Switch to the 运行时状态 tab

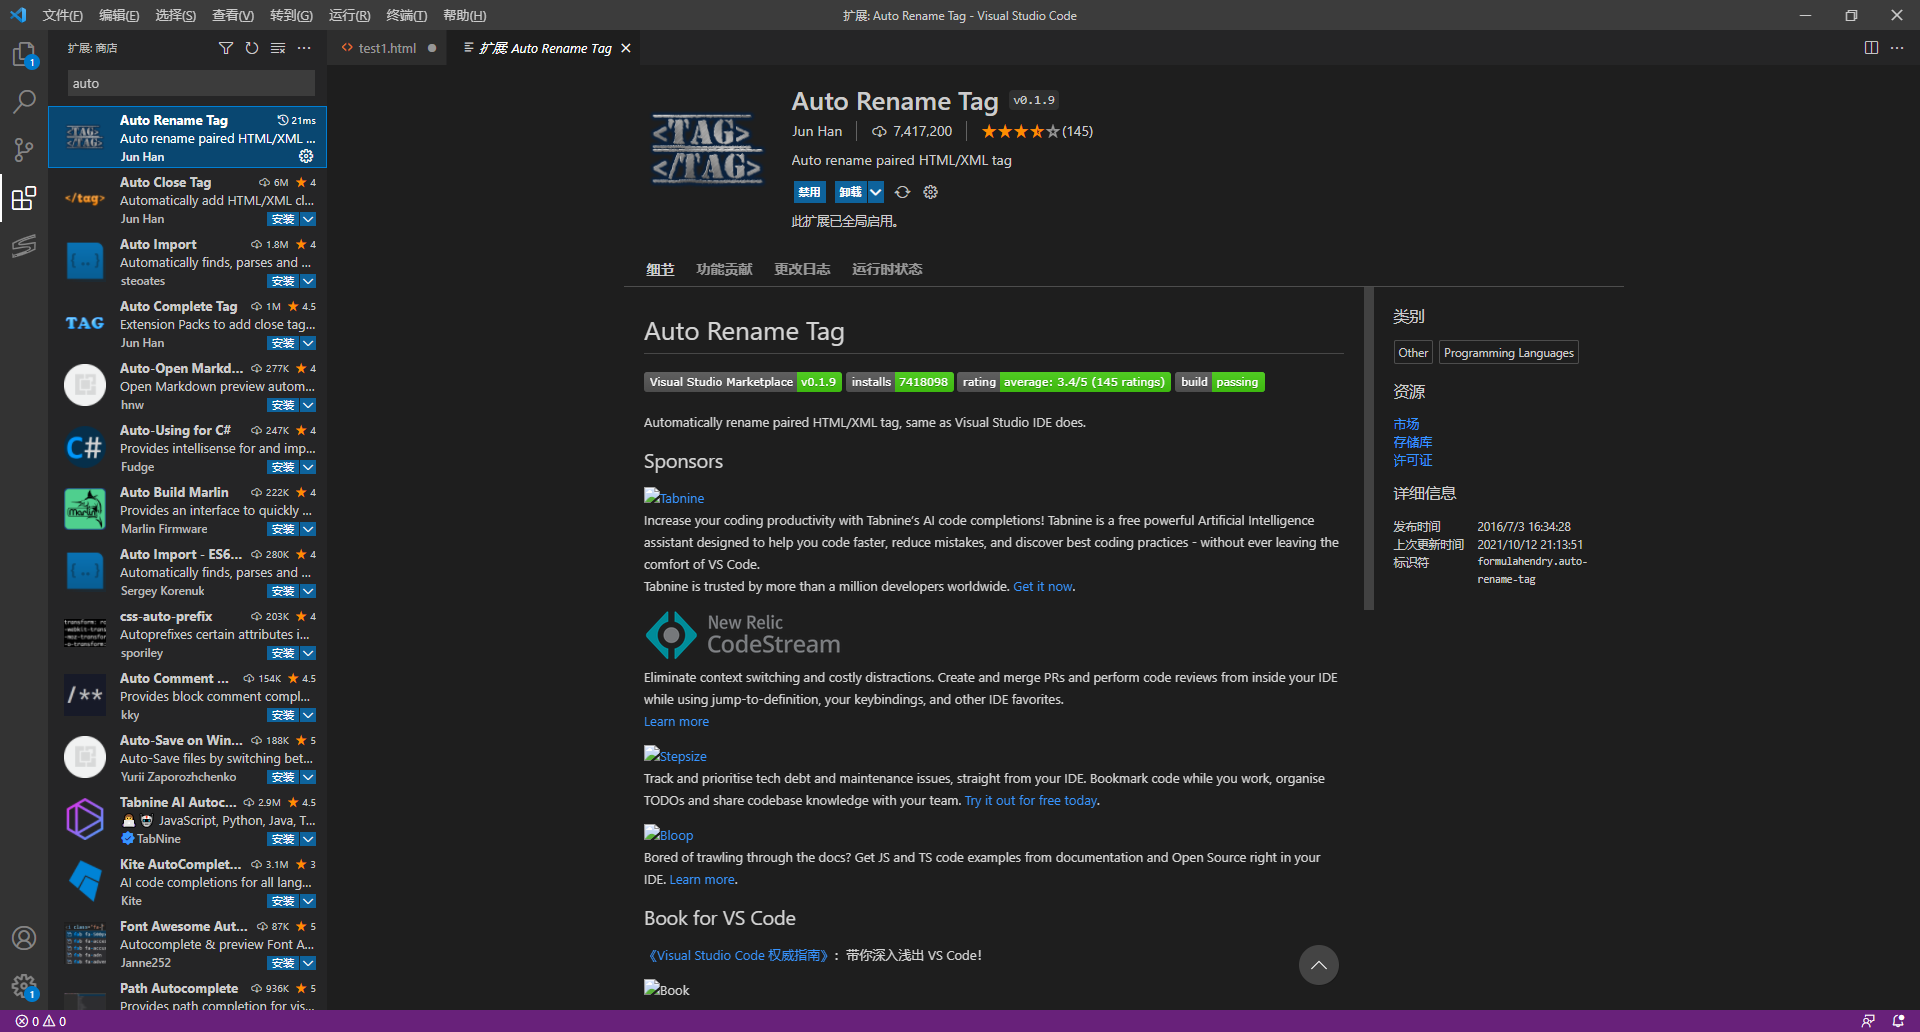pyautogui.click(x=887, y=269)
